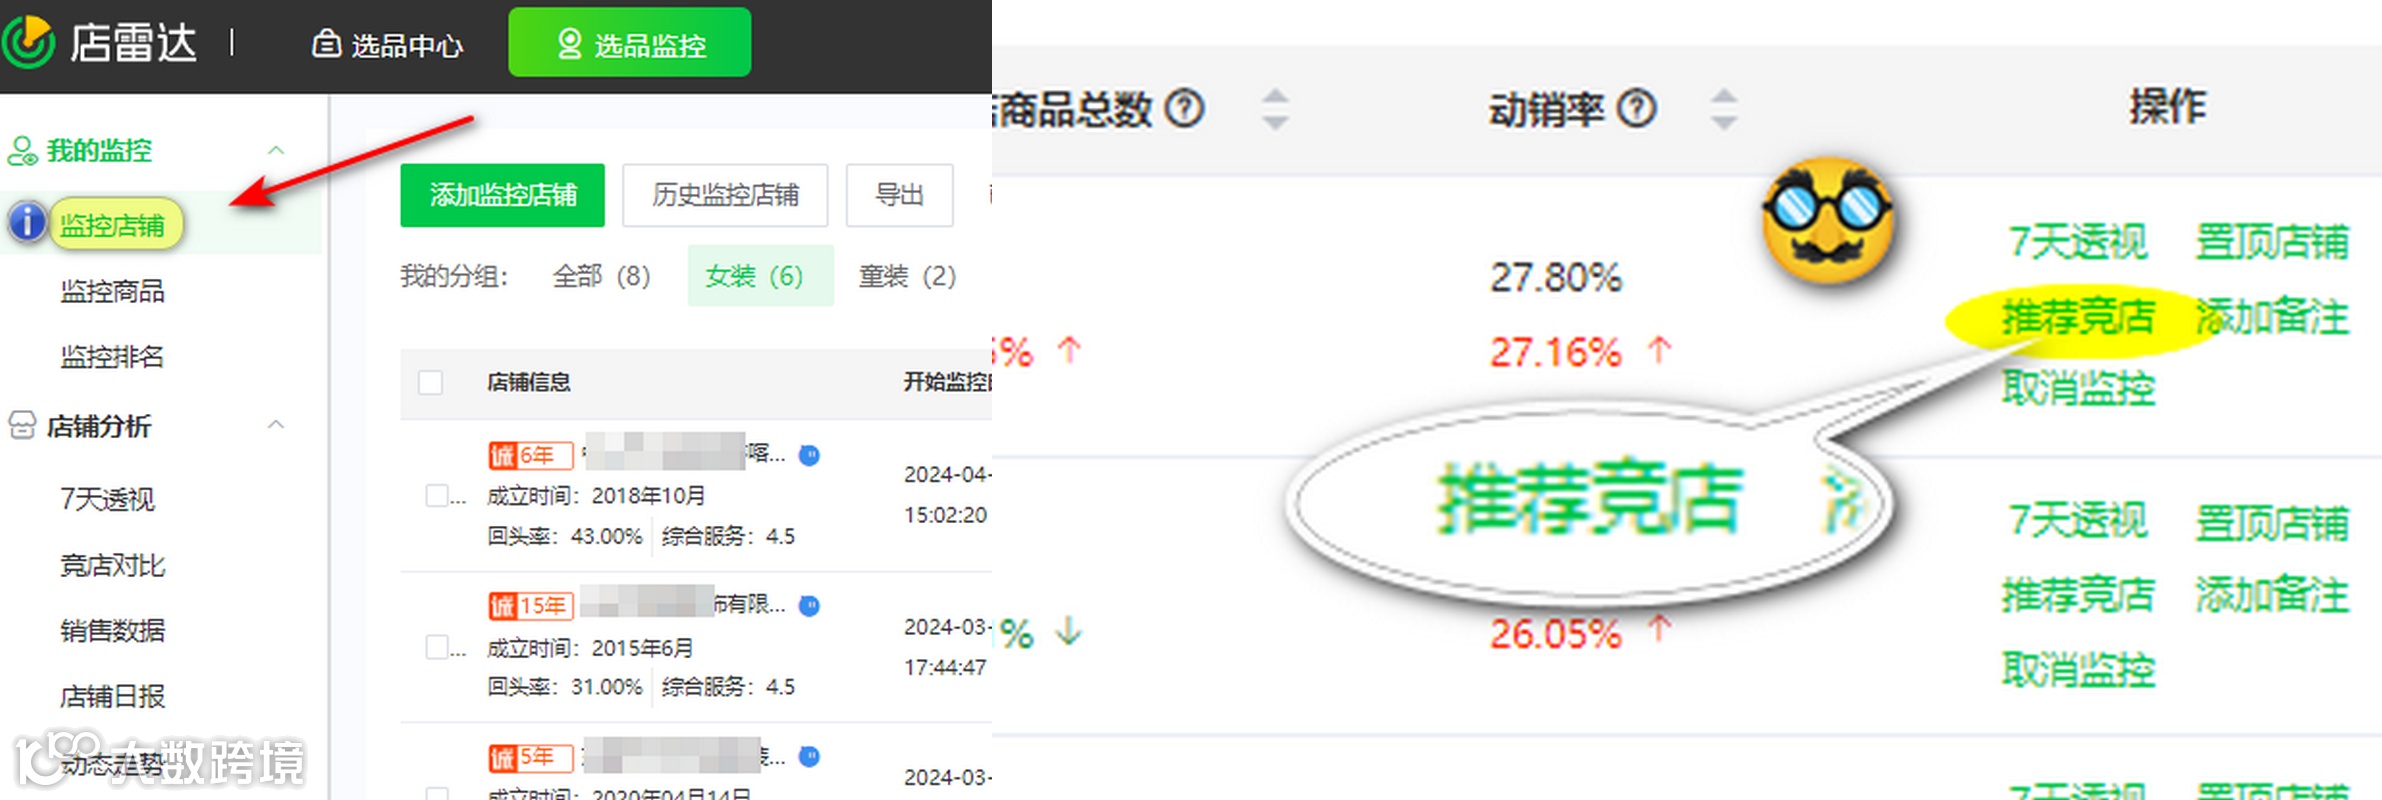Sort the table by the 动销率 column arrows

click(1723, 109)
